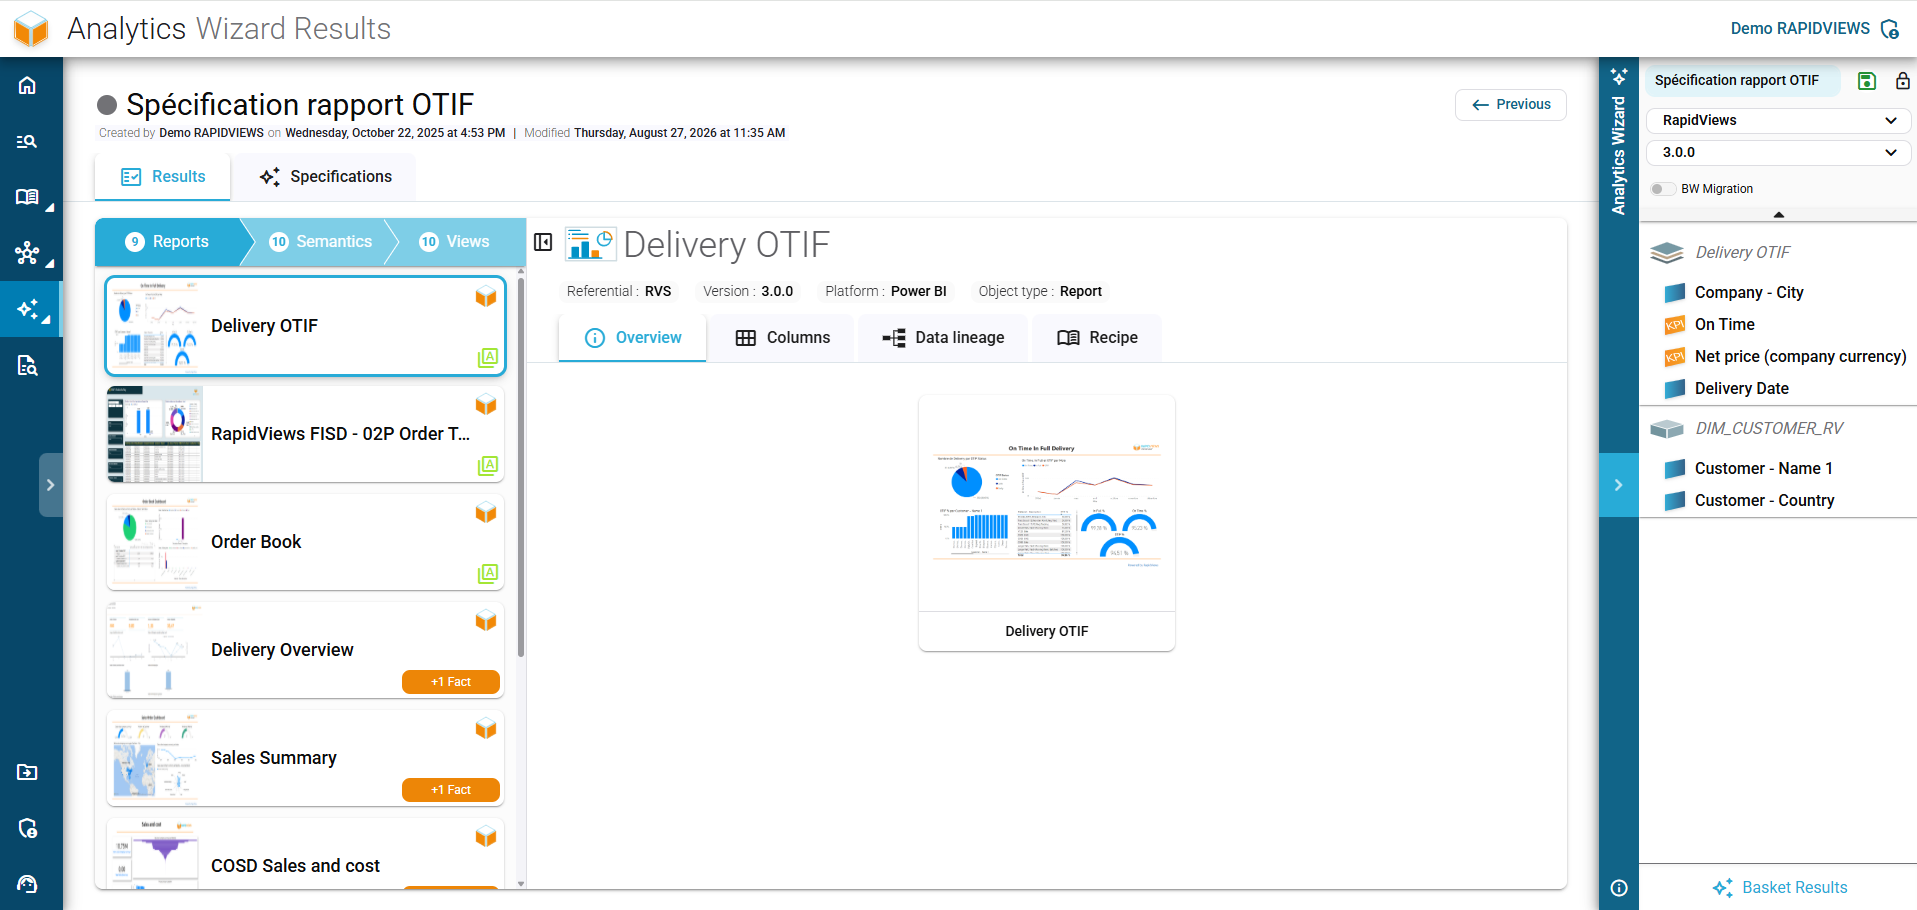Click the Delivery OTIF report chart icon
Viewport: 1917px width, 910px height.
pos(590,244)
